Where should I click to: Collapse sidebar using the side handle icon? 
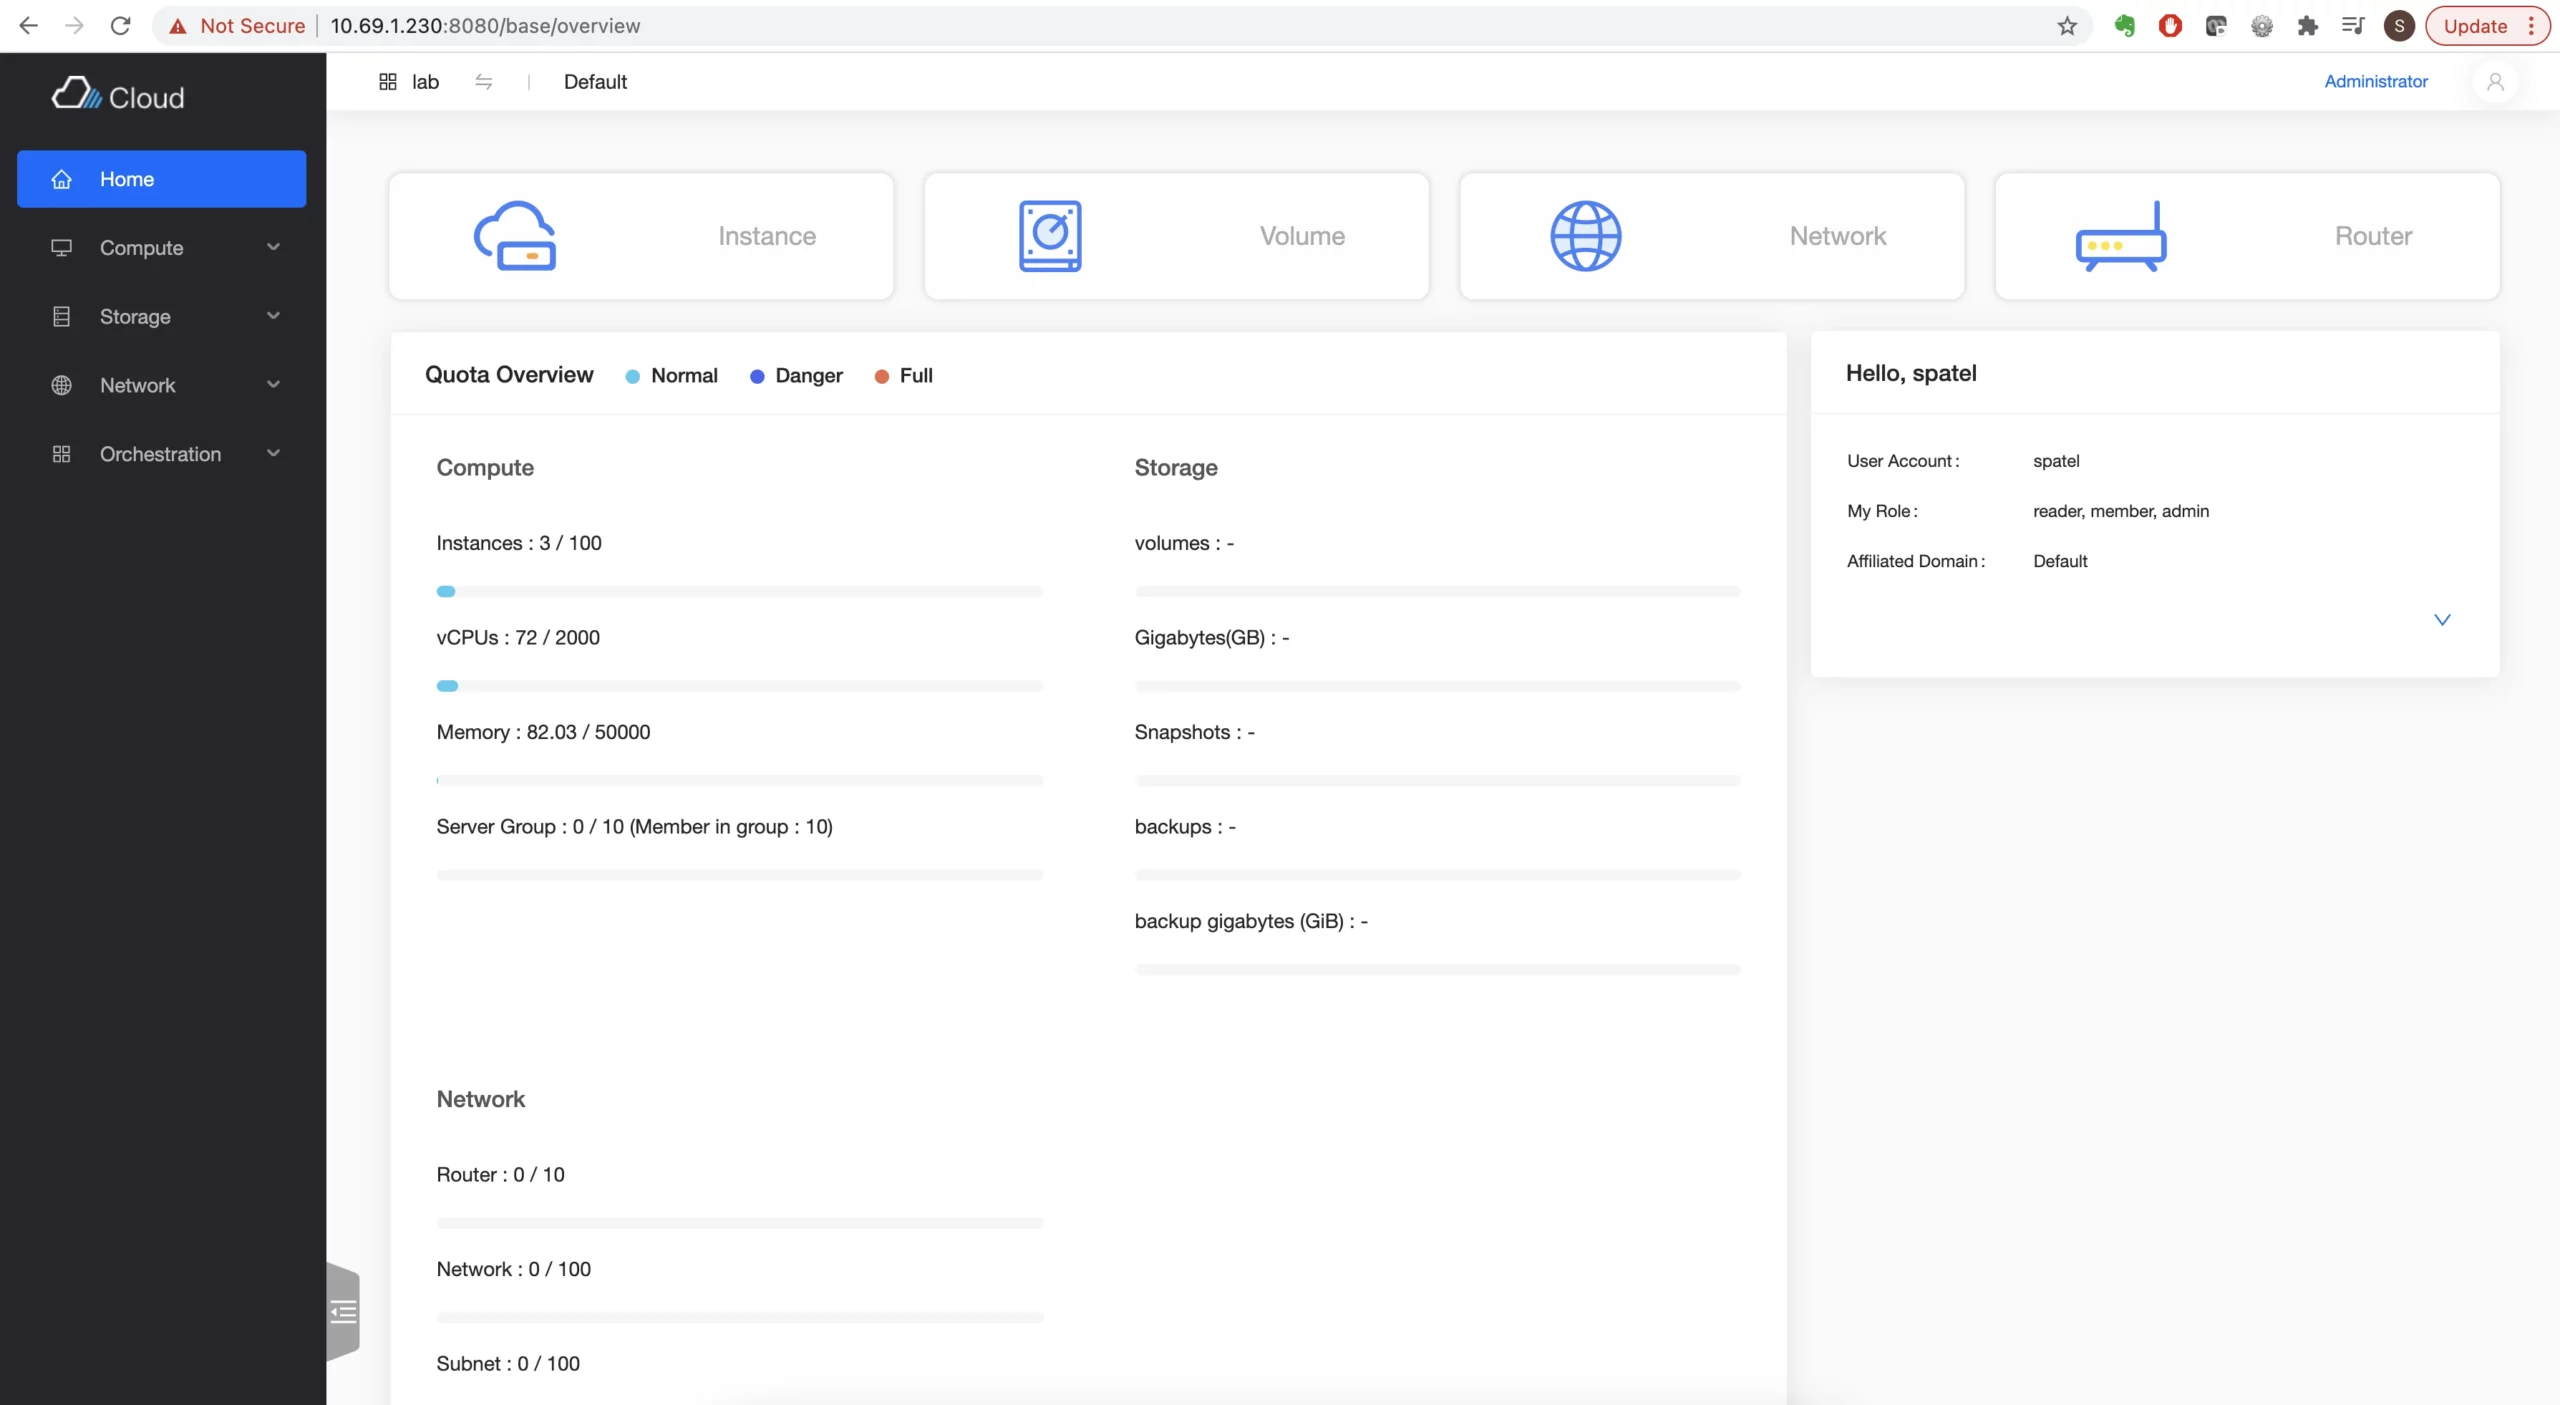[x=343, y=1311]
